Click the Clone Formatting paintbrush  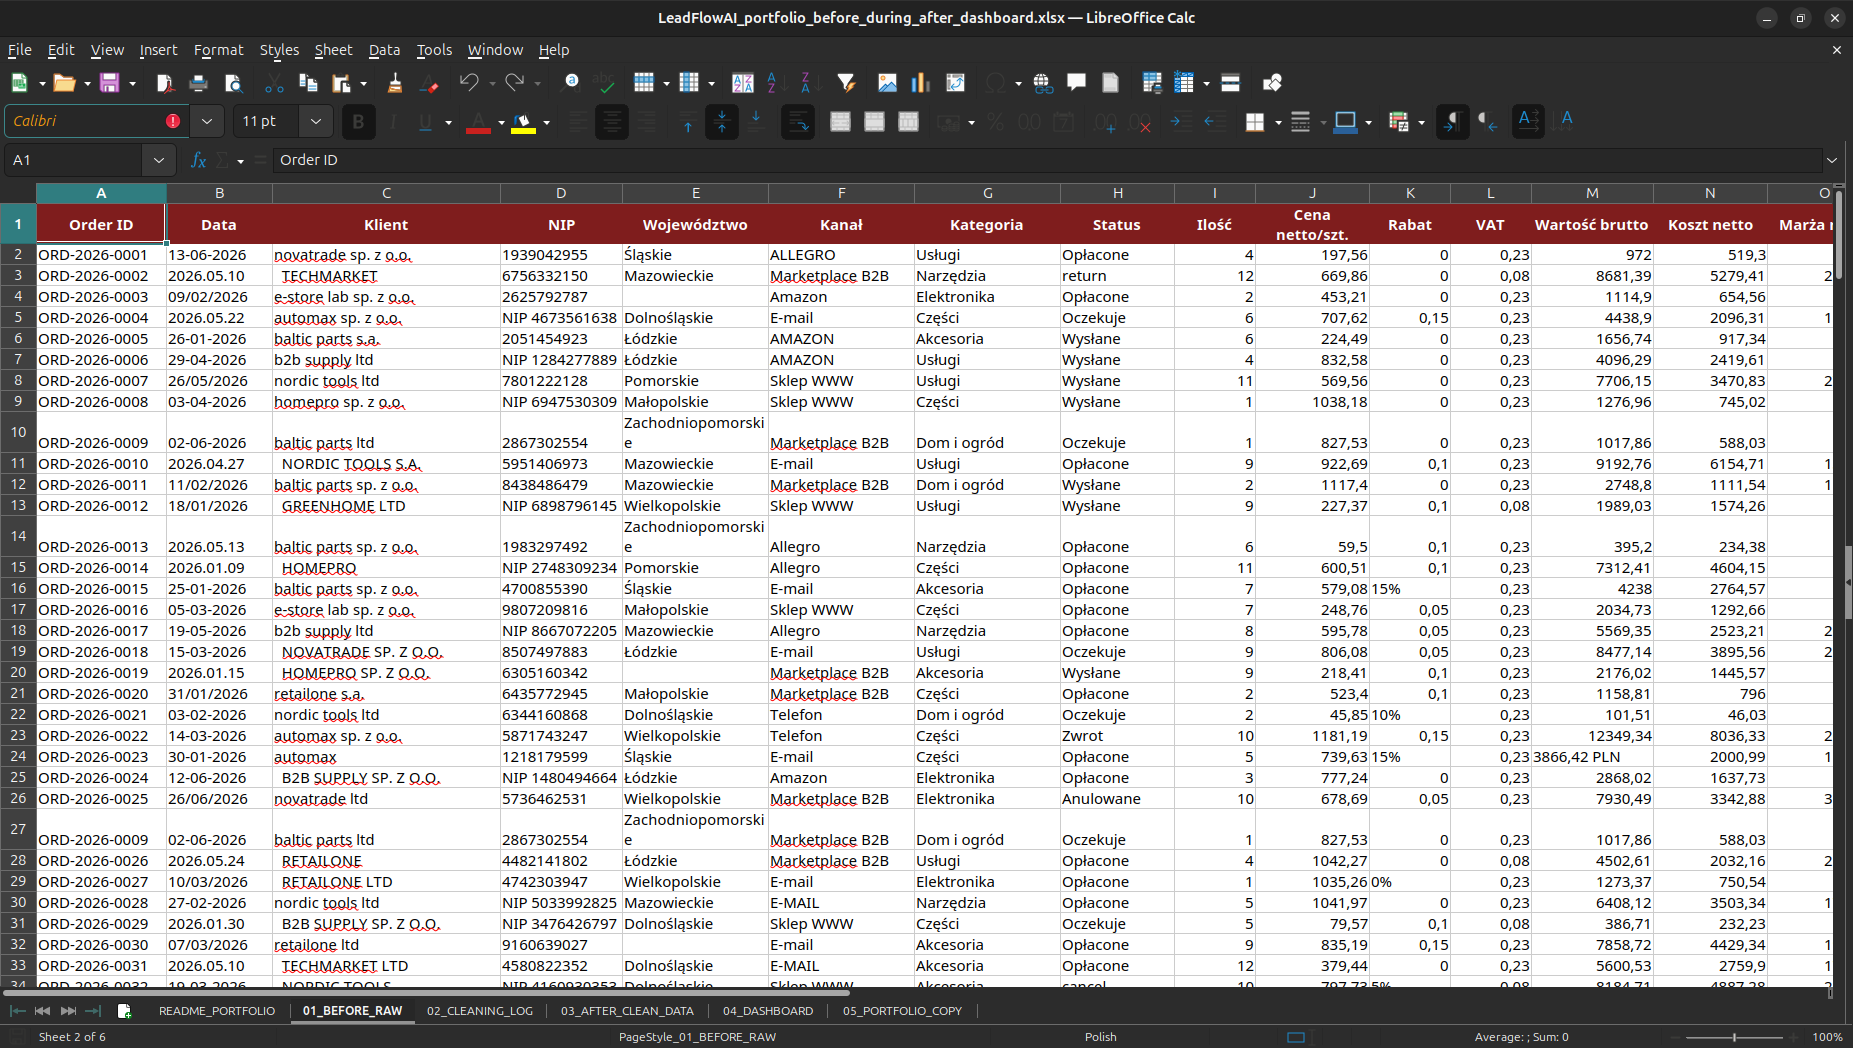click(395, 83)
